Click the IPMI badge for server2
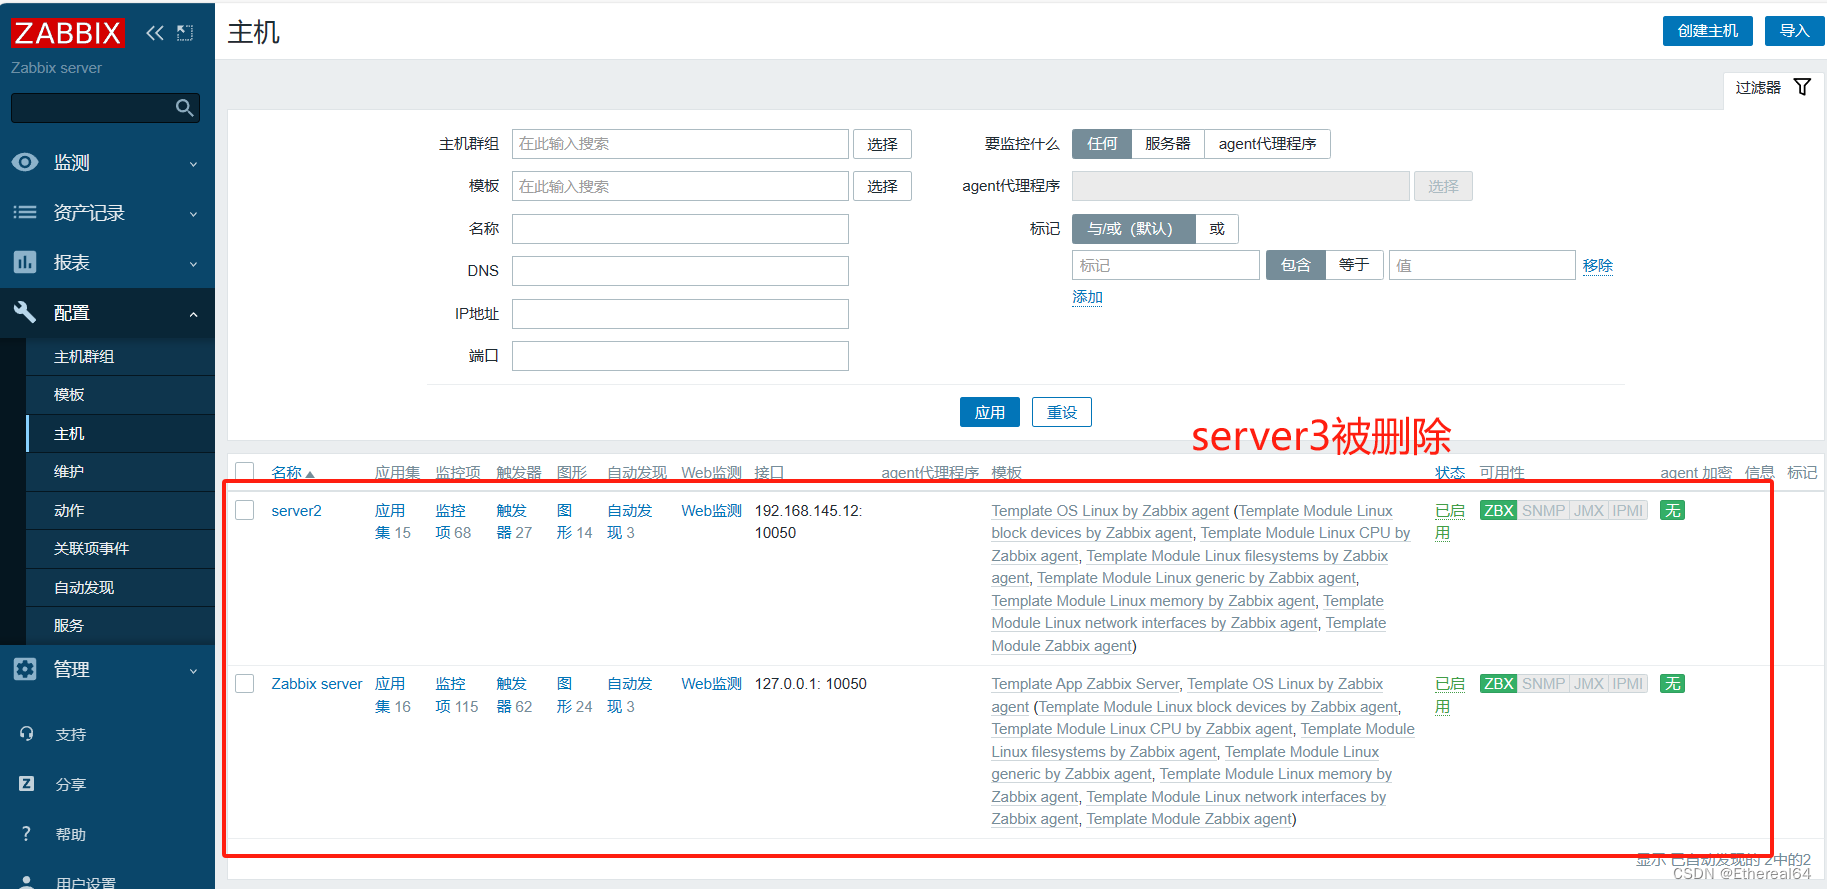This screenshot has height=889, width=1827. pos(1627,511)
